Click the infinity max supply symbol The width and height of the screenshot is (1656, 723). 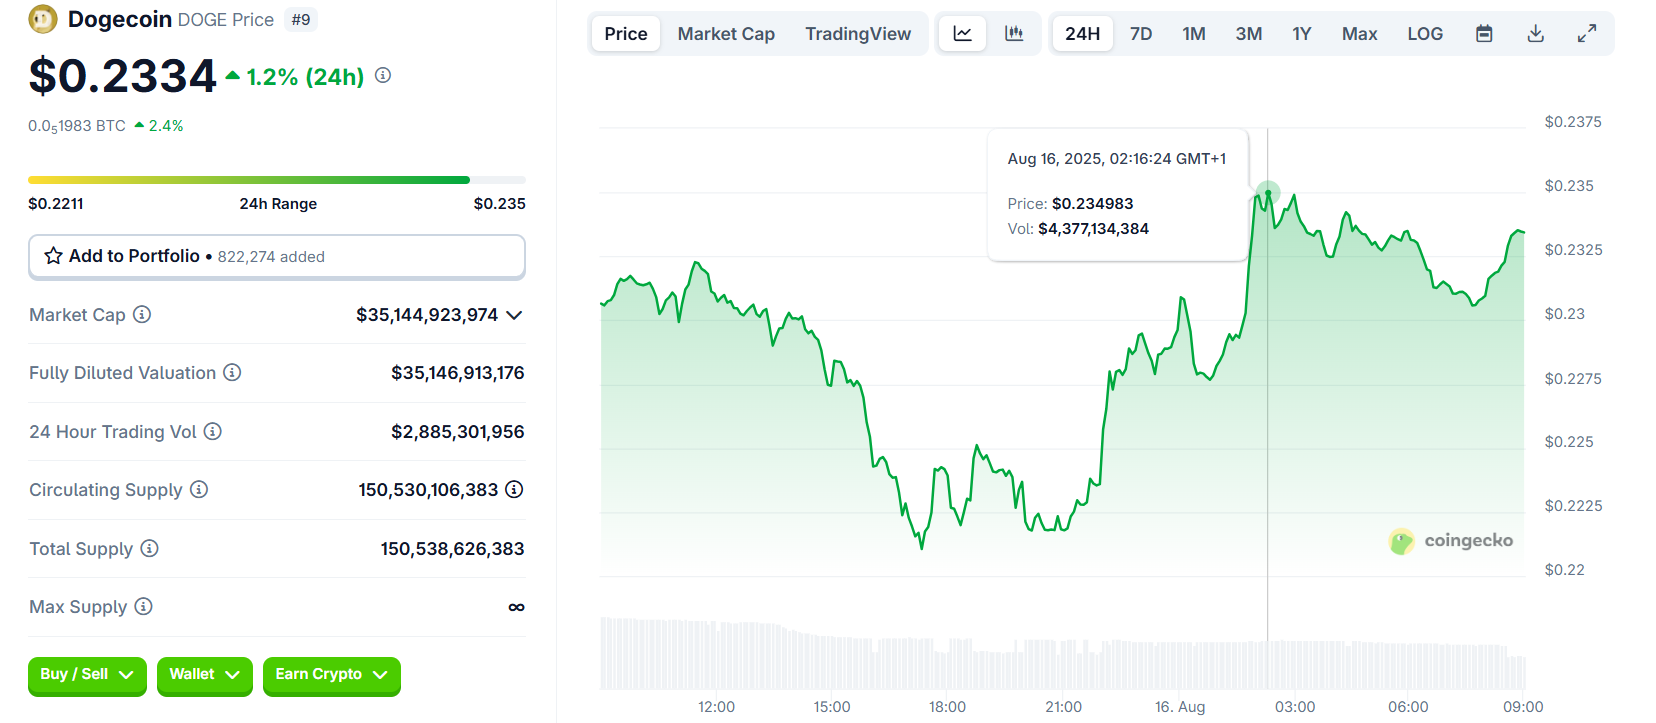point(516,607)
